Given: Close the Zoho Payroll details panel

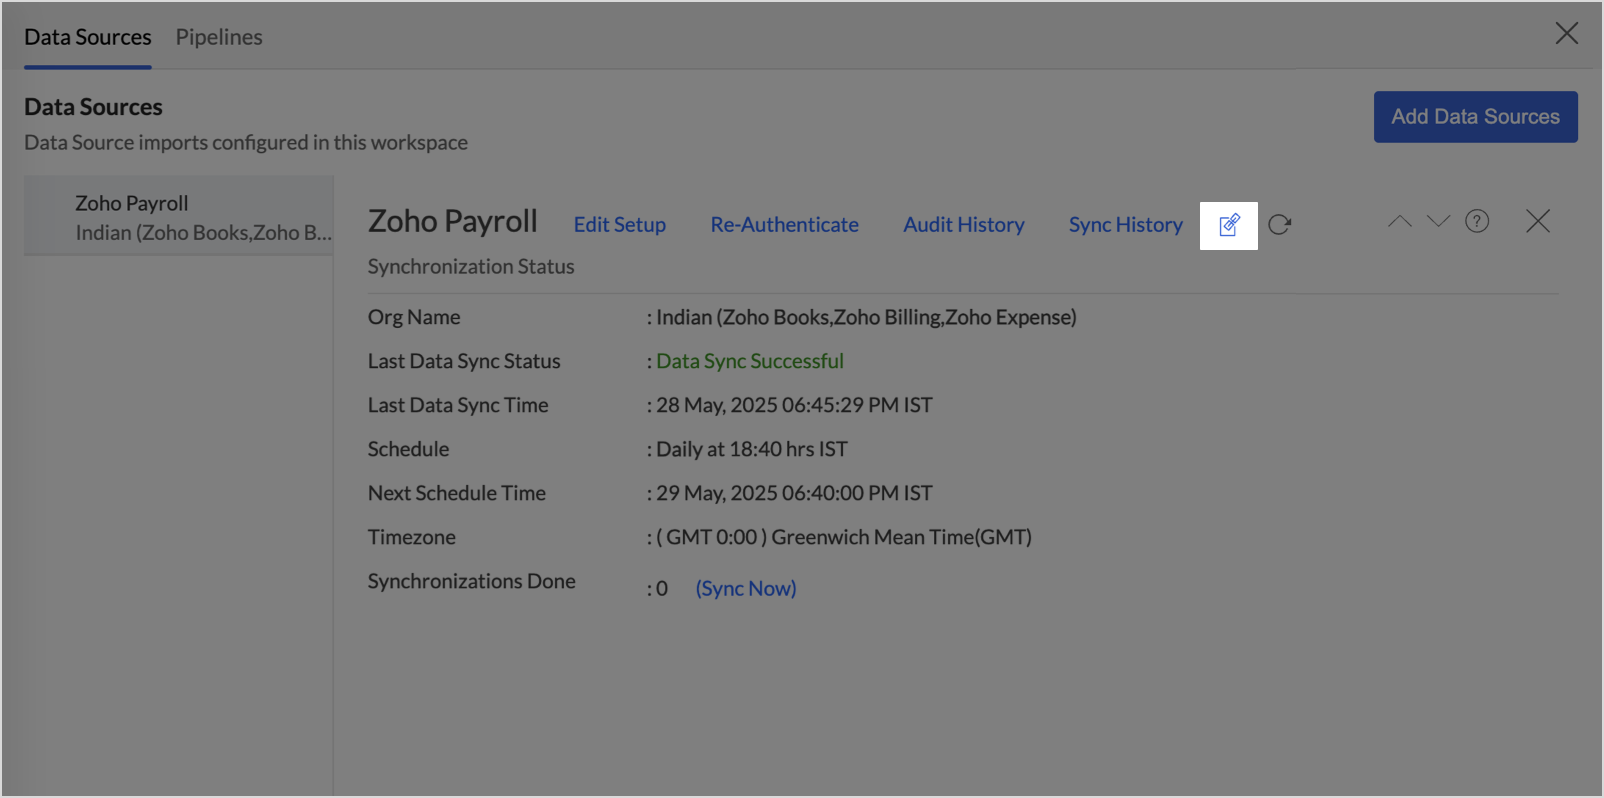Looking at the screenshot, I should 1537,221.
